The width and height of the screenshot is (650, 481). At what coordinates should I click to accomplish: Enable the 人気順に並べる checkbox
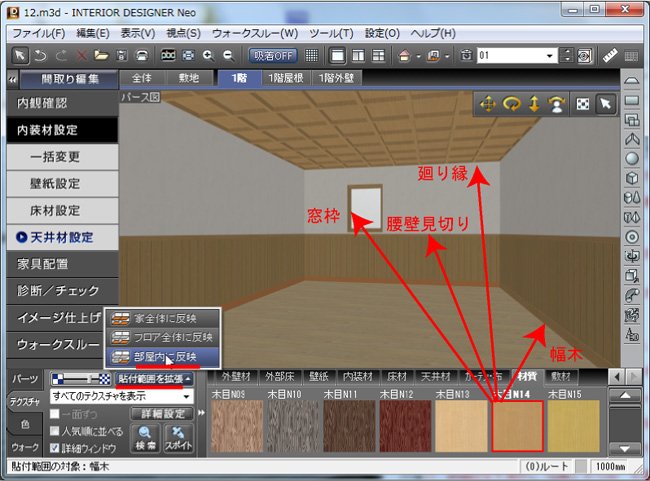click(x=55, y=431)
